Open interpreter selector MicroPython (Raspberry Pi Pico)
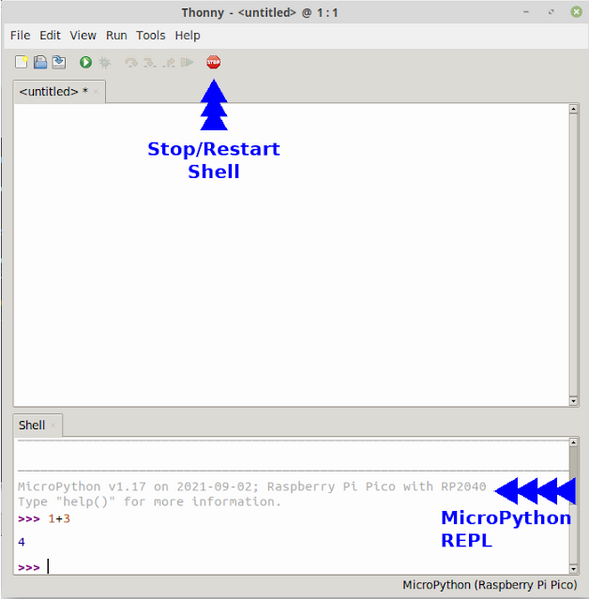Viewport: 589px width, 599px height. point(490,585)
